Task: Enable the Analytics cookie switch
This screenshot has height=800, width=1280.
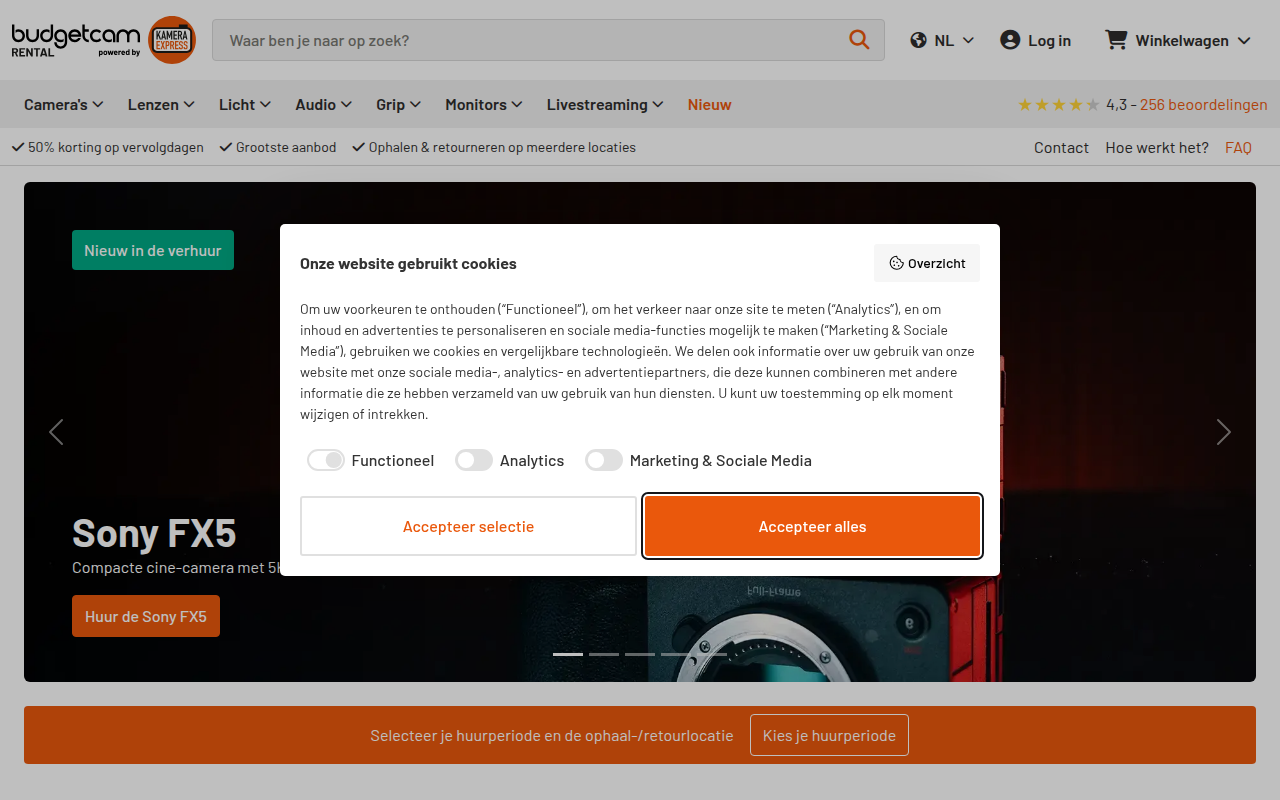Action: pyautogui.click(x=474, y=460)
